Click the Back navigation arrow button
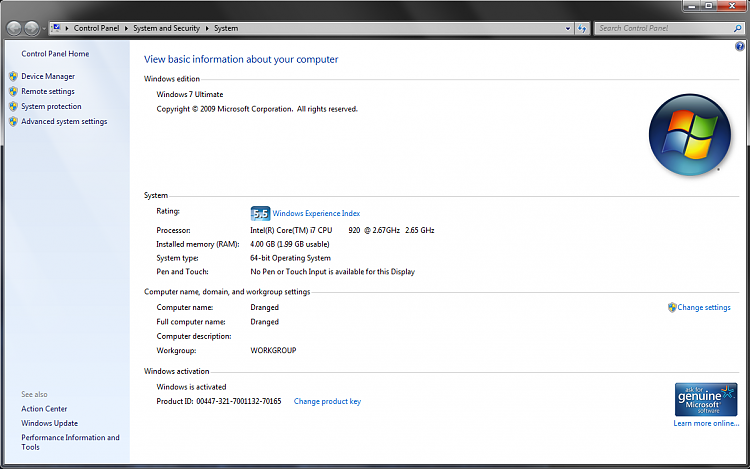Screen dimensions: 750x469 tap(14, 29)
